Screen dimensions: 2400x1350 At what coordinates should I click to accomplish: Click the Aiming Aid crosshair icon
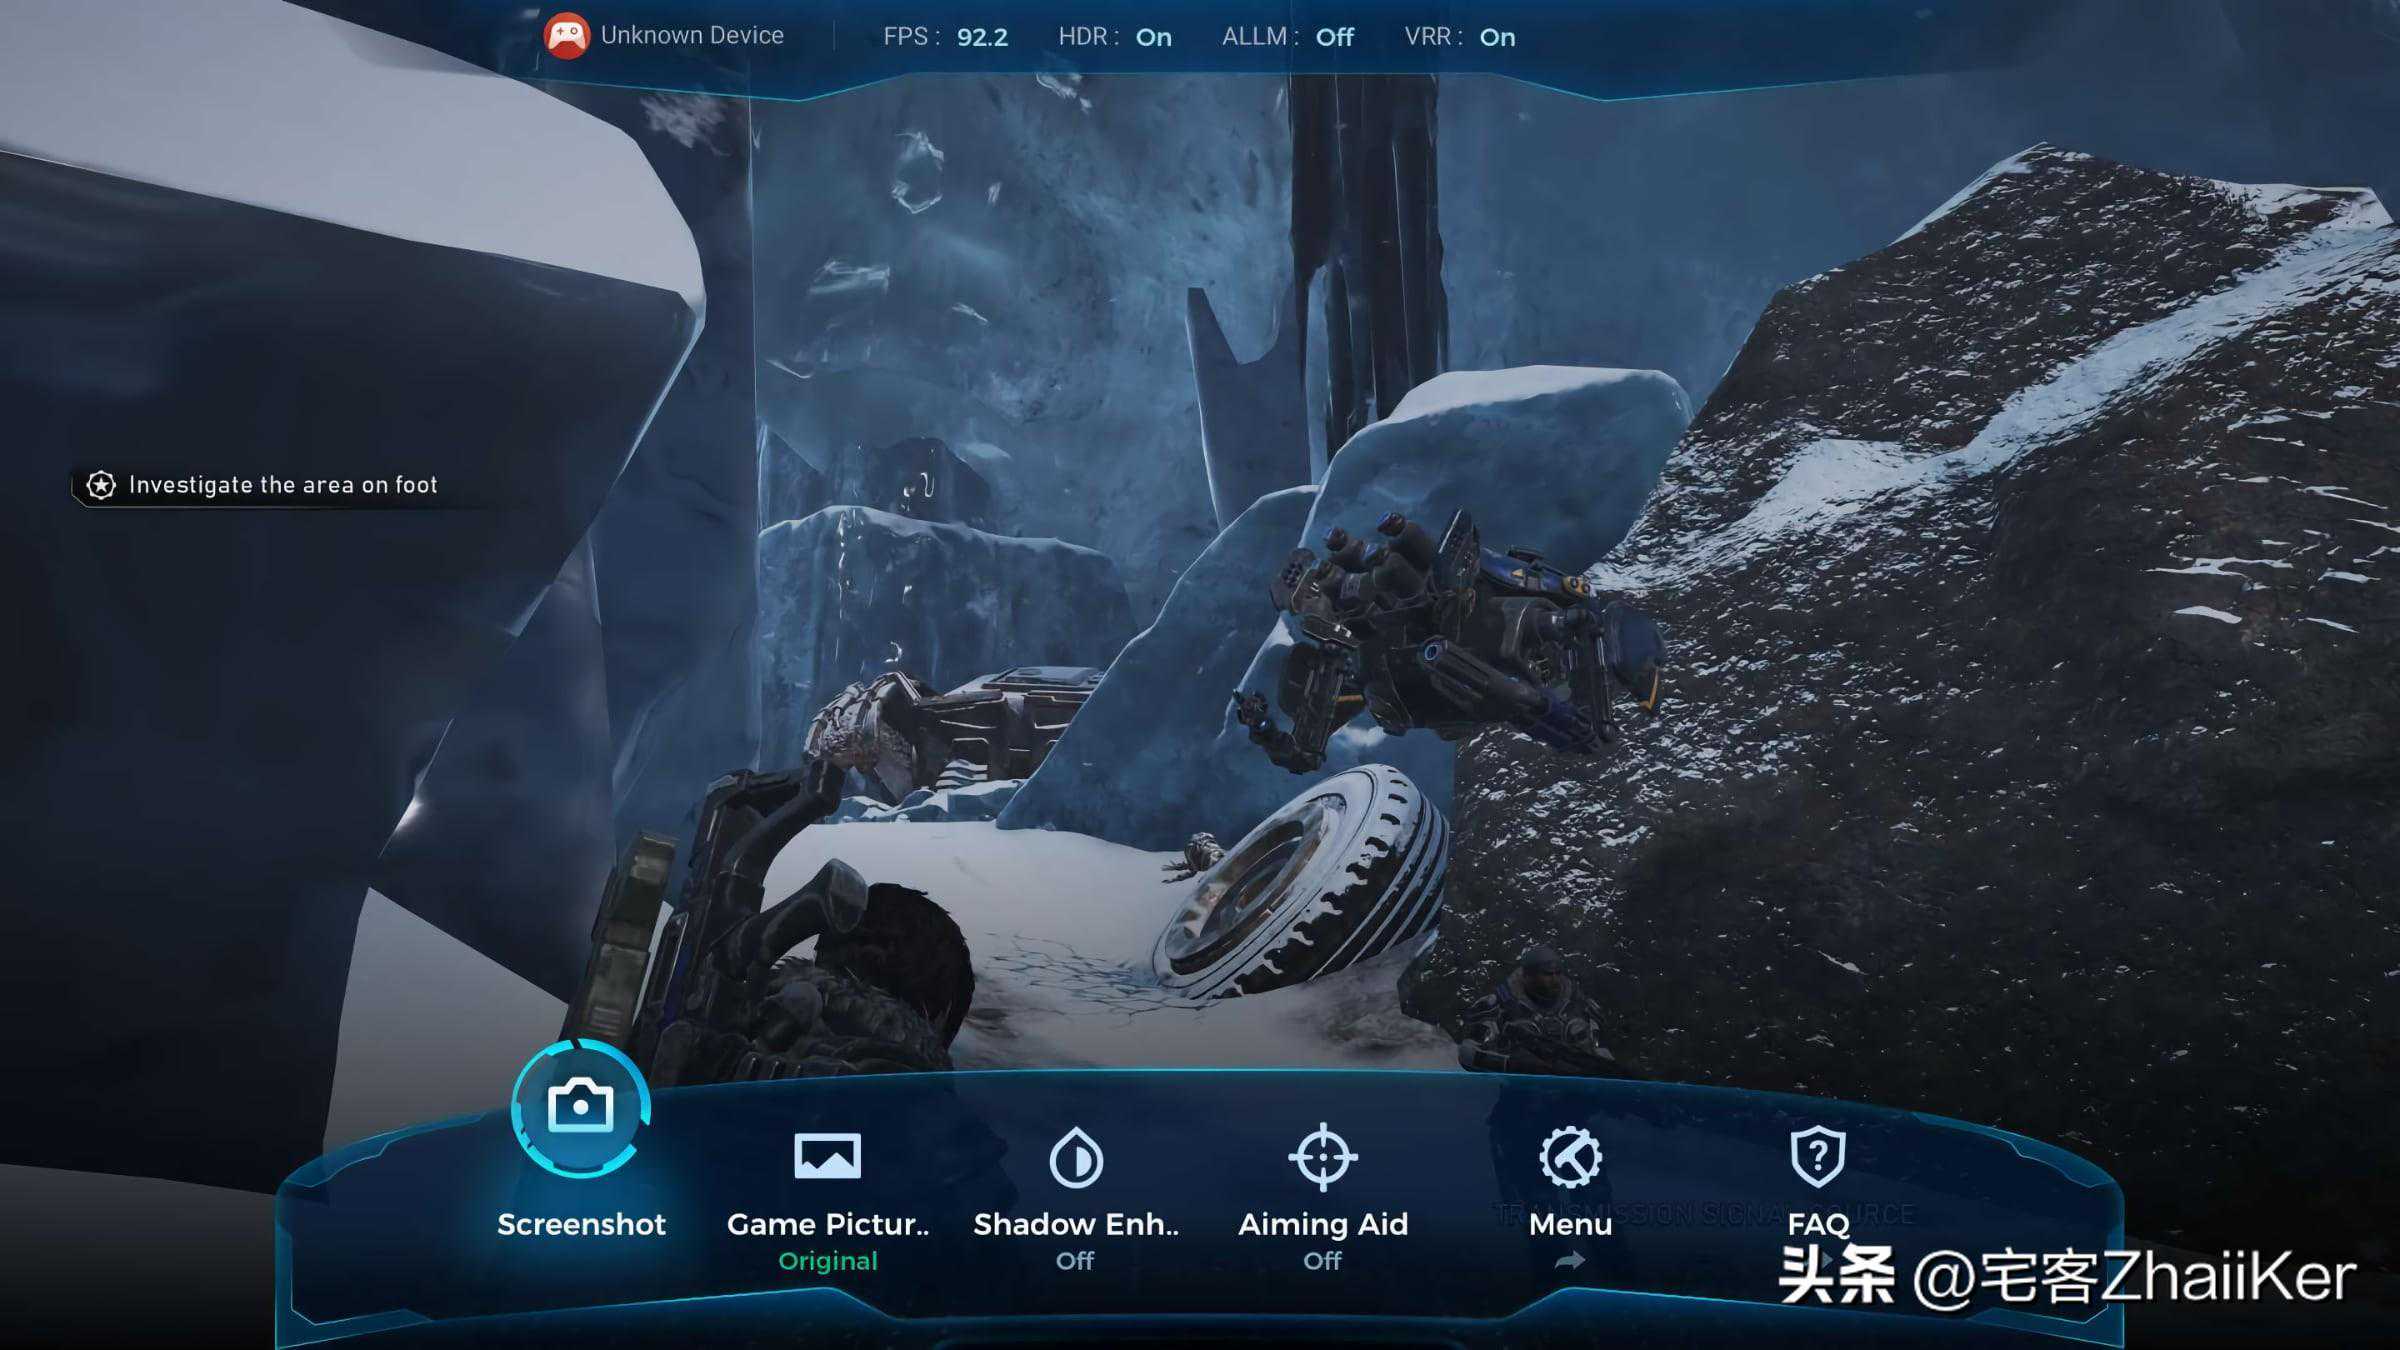coord(1322,1157)
